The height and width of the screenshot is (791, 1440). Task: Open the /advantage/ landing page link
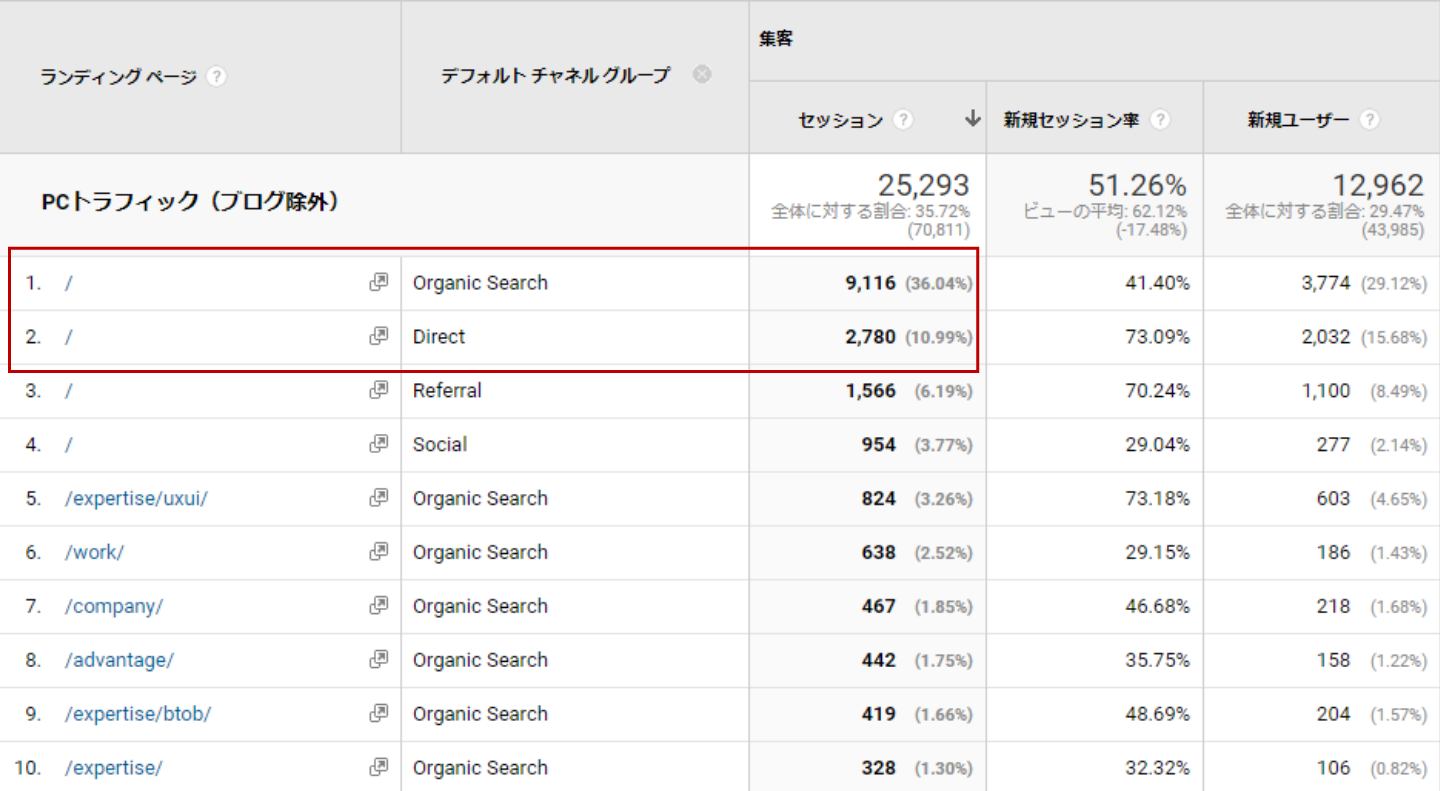coord(118,661)
